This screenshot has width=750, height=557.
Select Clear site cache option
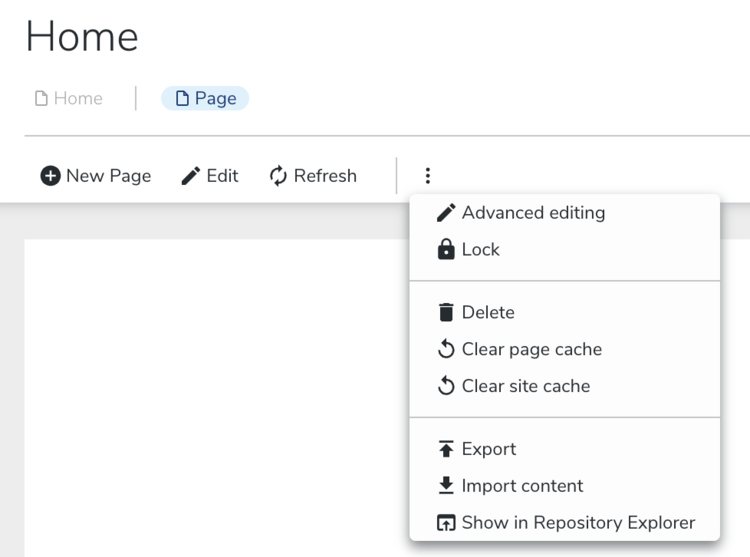(x=564, y=386)
